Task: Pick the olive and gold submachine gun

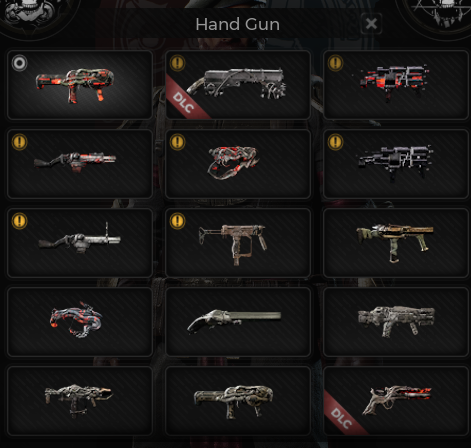Action: (x=396, y=243)
